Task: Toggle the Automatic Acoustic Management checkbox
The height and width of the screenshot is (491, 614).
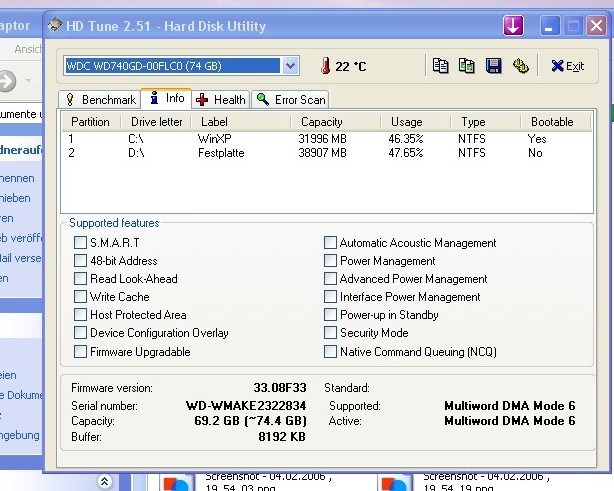Action: (x=330, y=242)
